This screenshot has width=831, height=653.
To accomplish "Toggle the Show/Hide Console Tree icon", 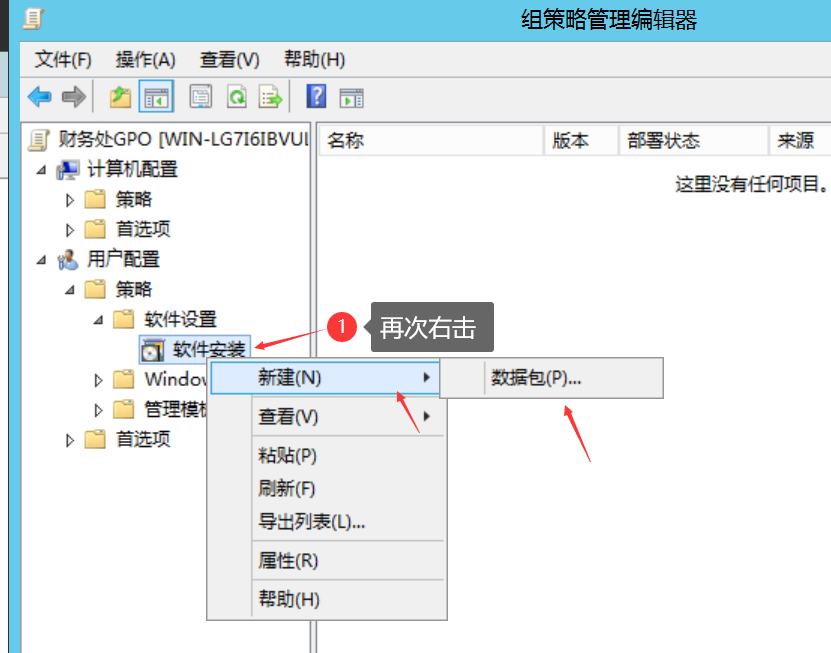I will click(x=156, y=97).
